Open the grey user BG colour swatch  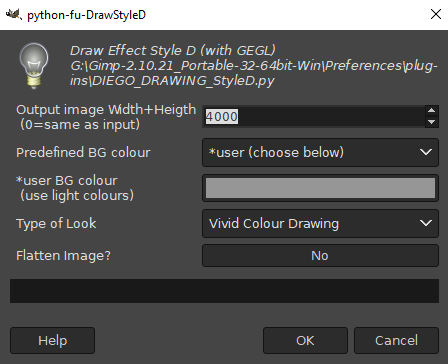pyautogui.click(x=320, y=188)
